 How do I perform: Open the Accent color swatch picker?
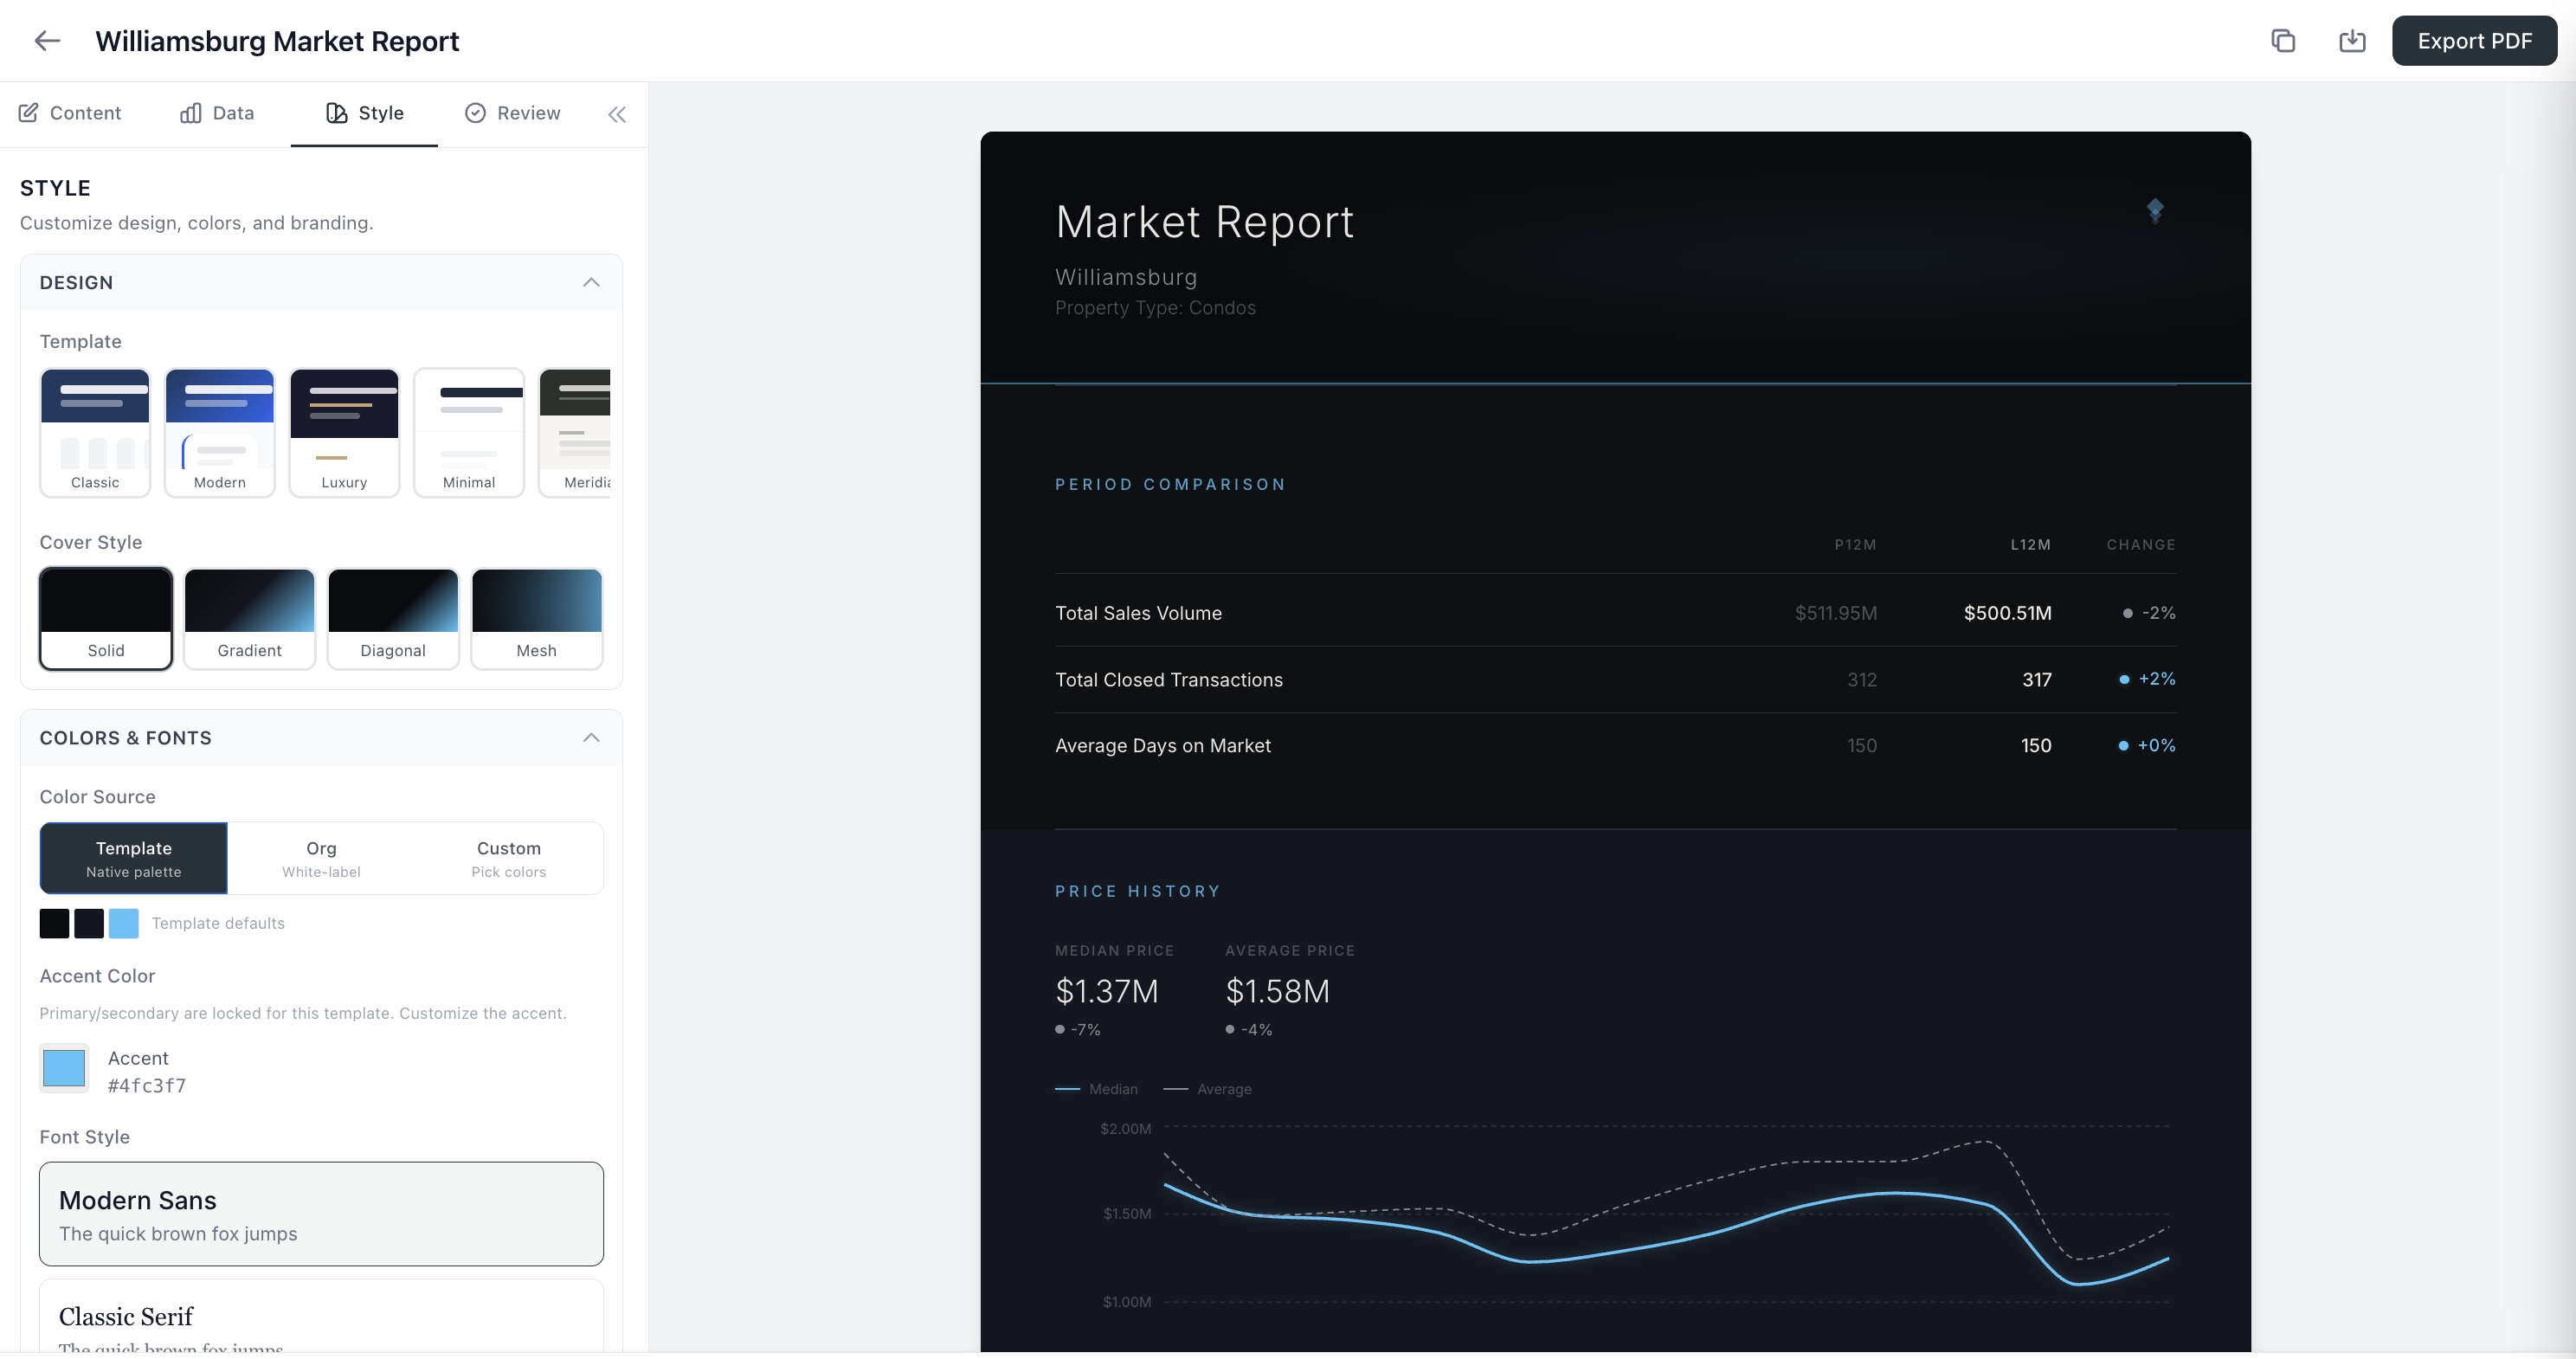[x=64, y=1068]
